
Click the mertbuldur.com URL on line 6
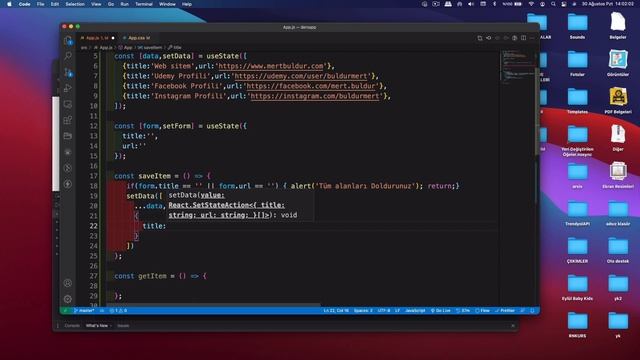point(271,66)
